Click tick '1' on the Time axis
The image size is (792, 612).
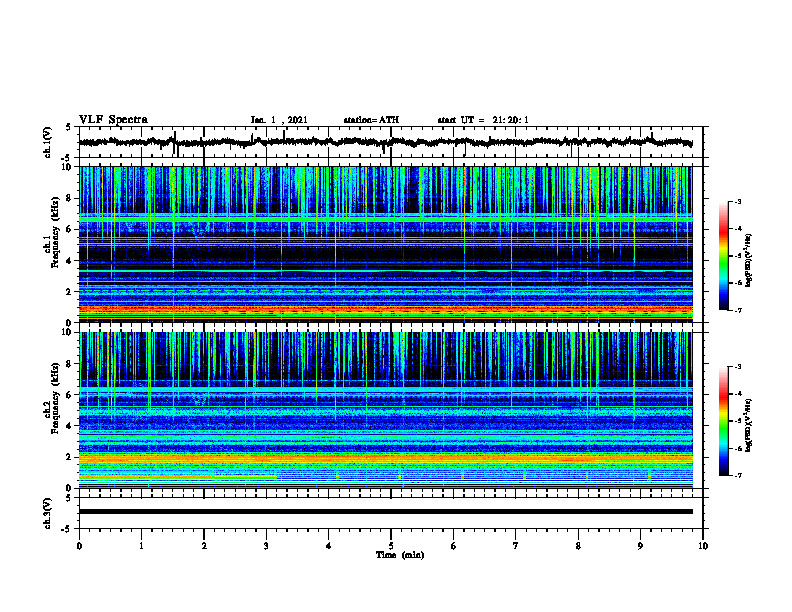[141, 546]
